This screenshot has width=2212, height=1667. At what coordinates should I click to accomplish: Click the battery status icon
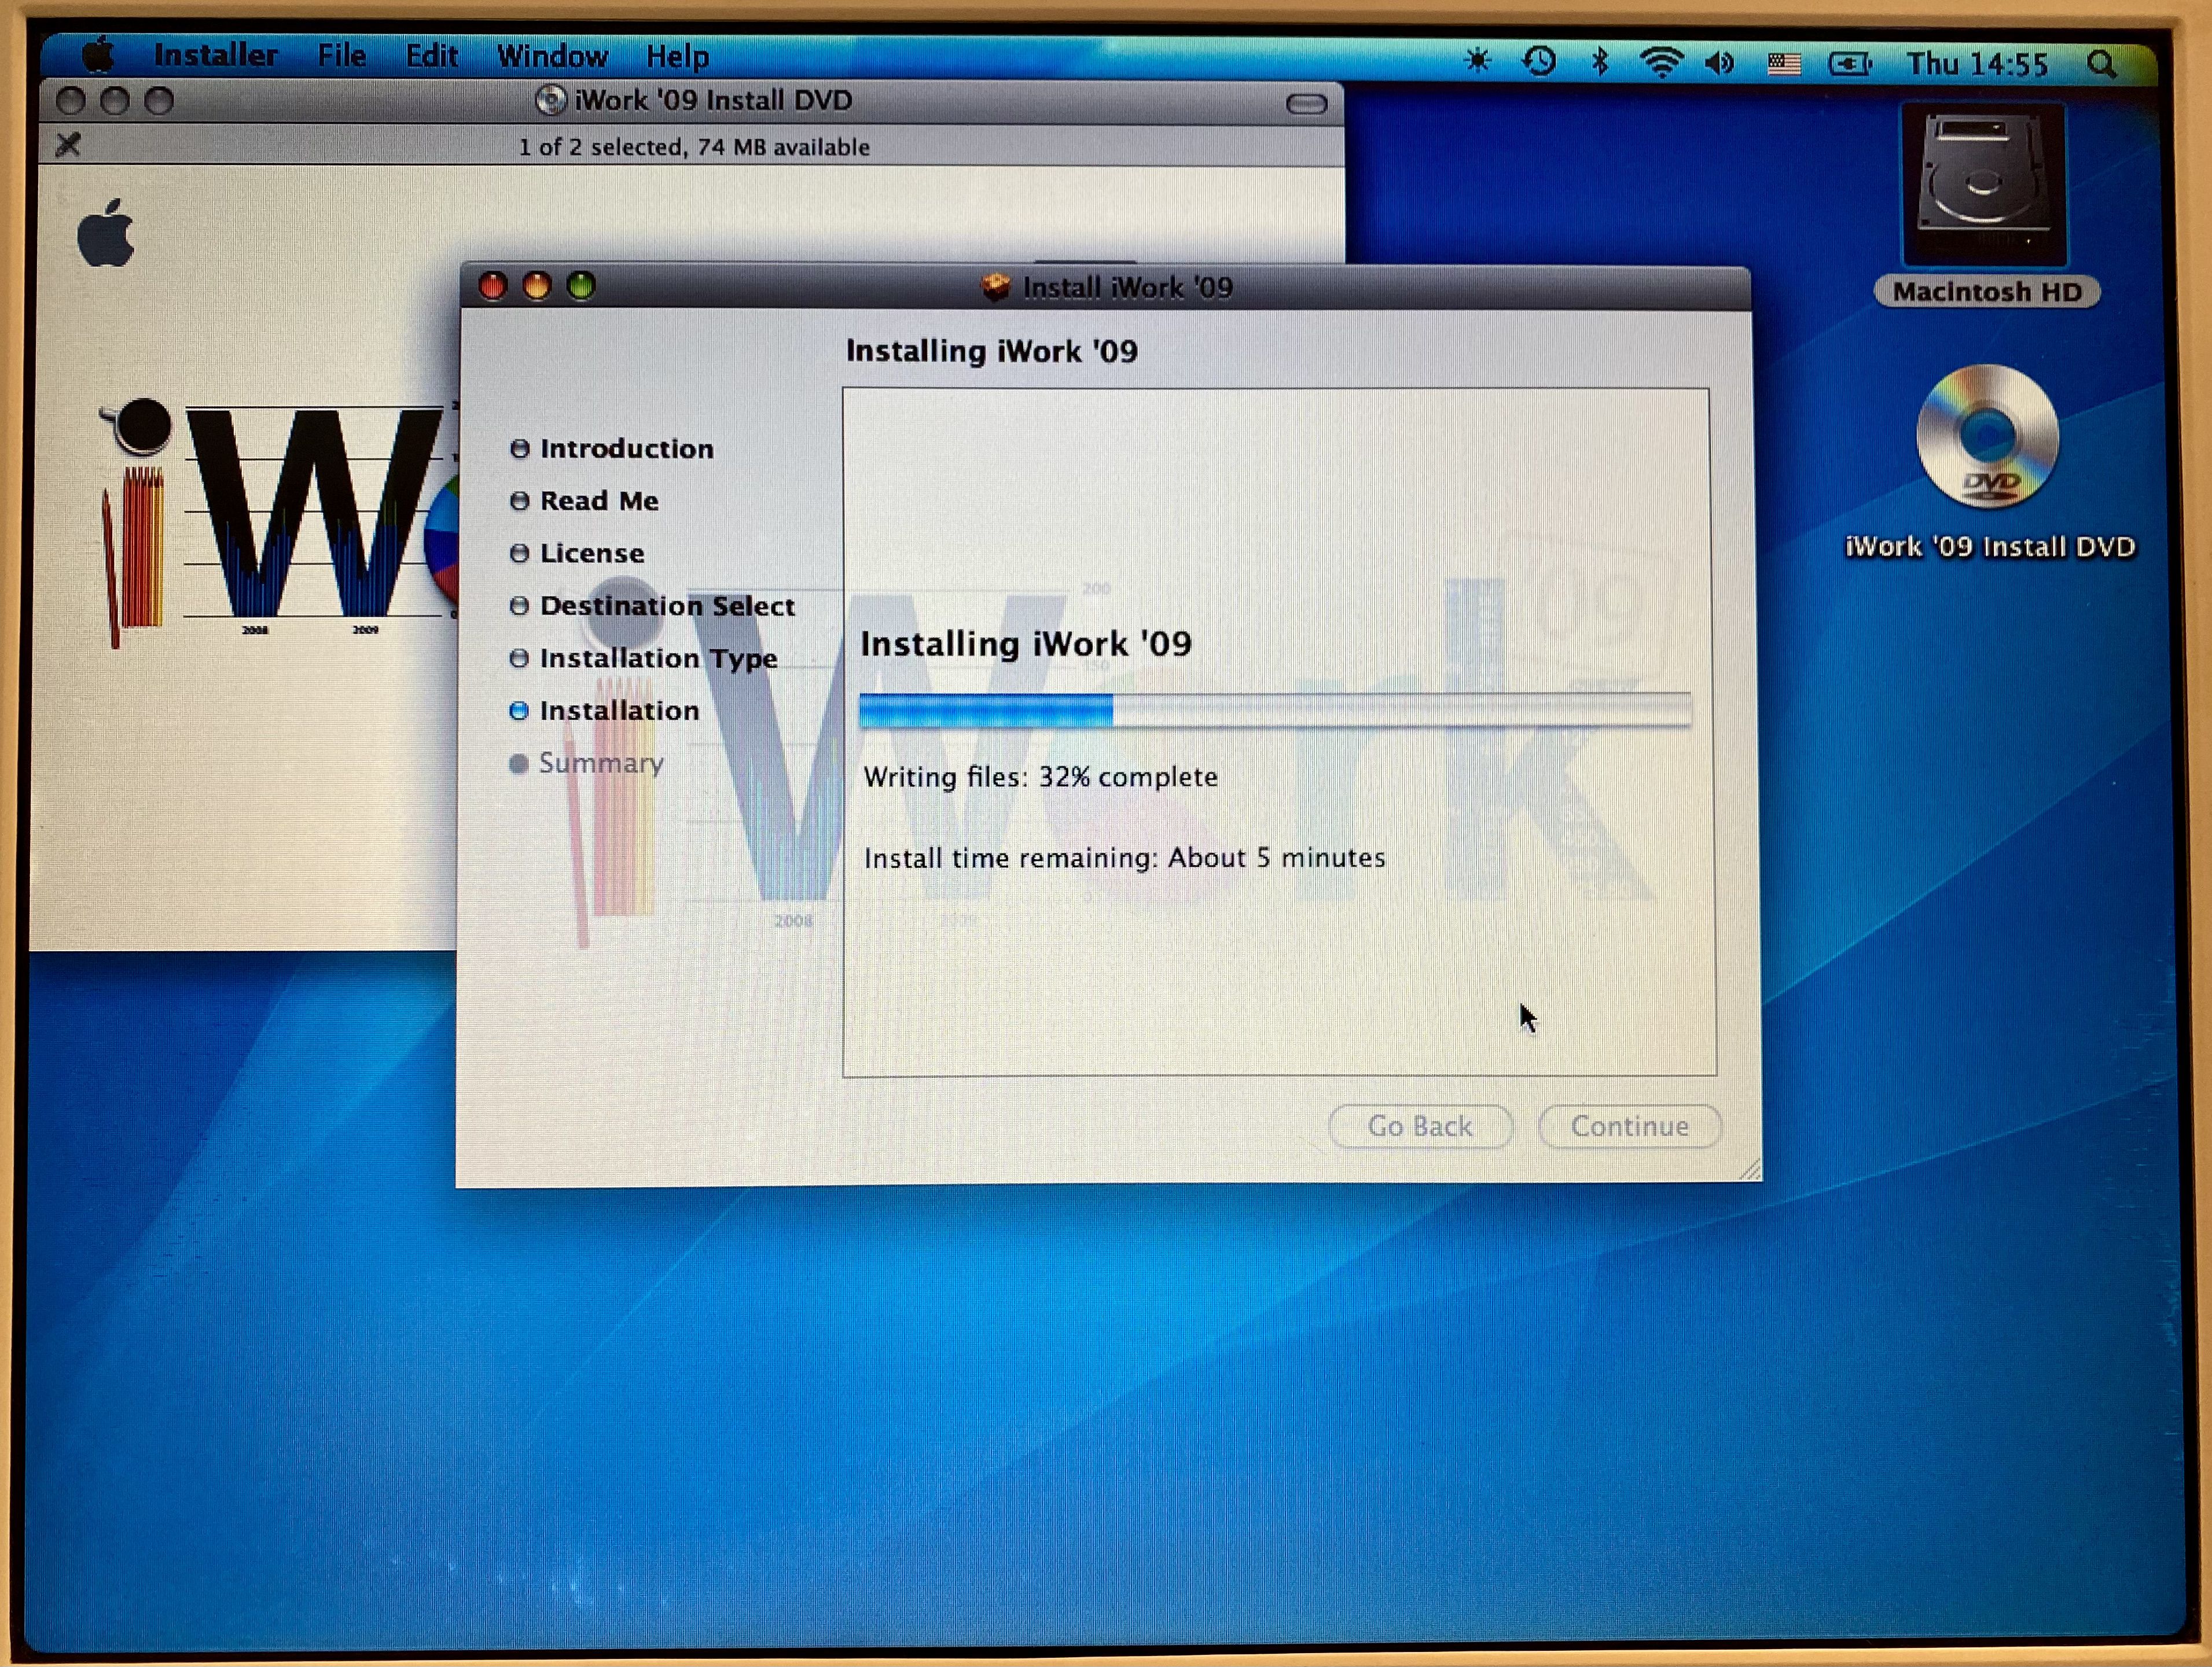1850,64
